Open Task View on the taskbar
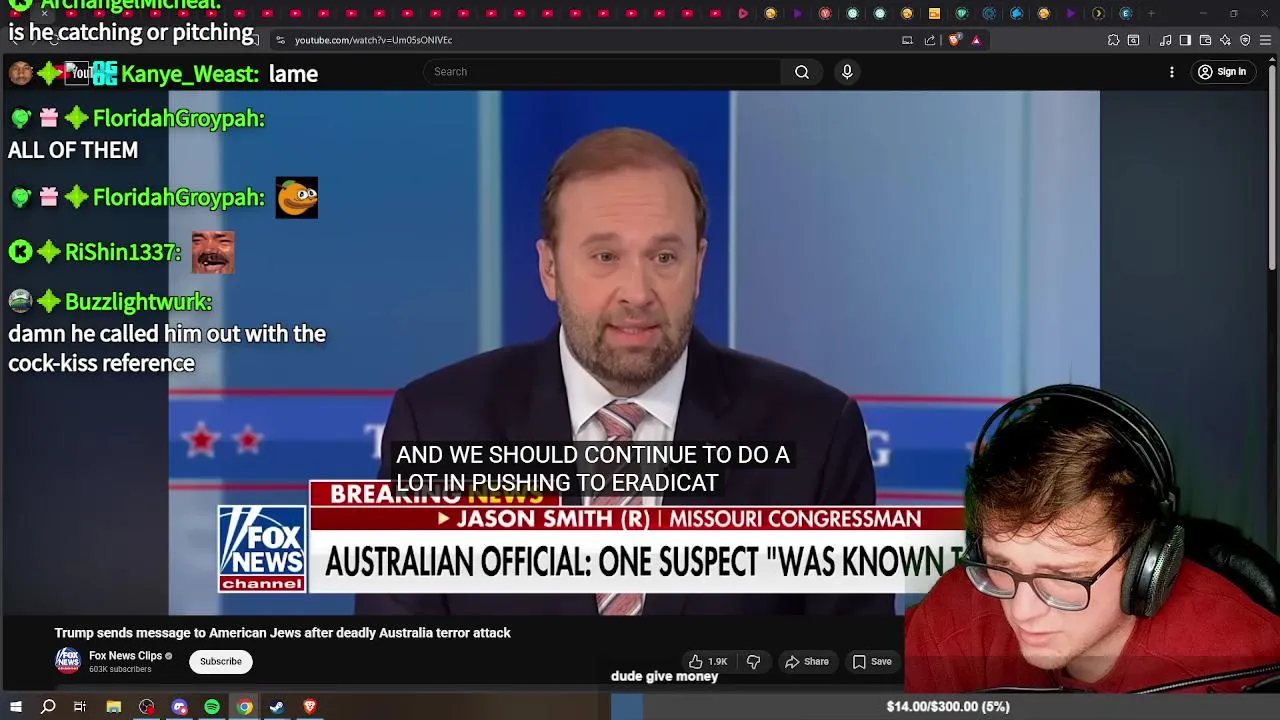Viewport: 1280px width, 720px height. (80, 707)
